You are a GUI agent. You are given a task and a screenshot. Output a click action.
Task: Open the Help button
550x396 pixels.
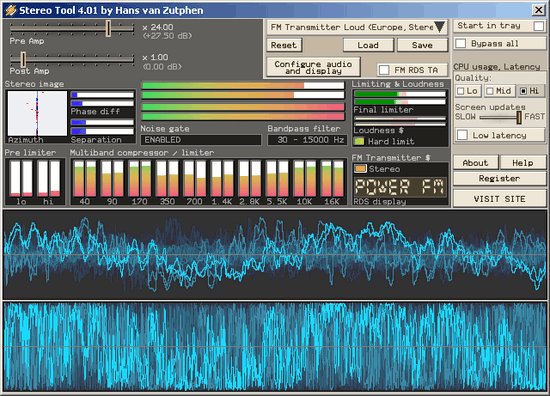point(522,163)
